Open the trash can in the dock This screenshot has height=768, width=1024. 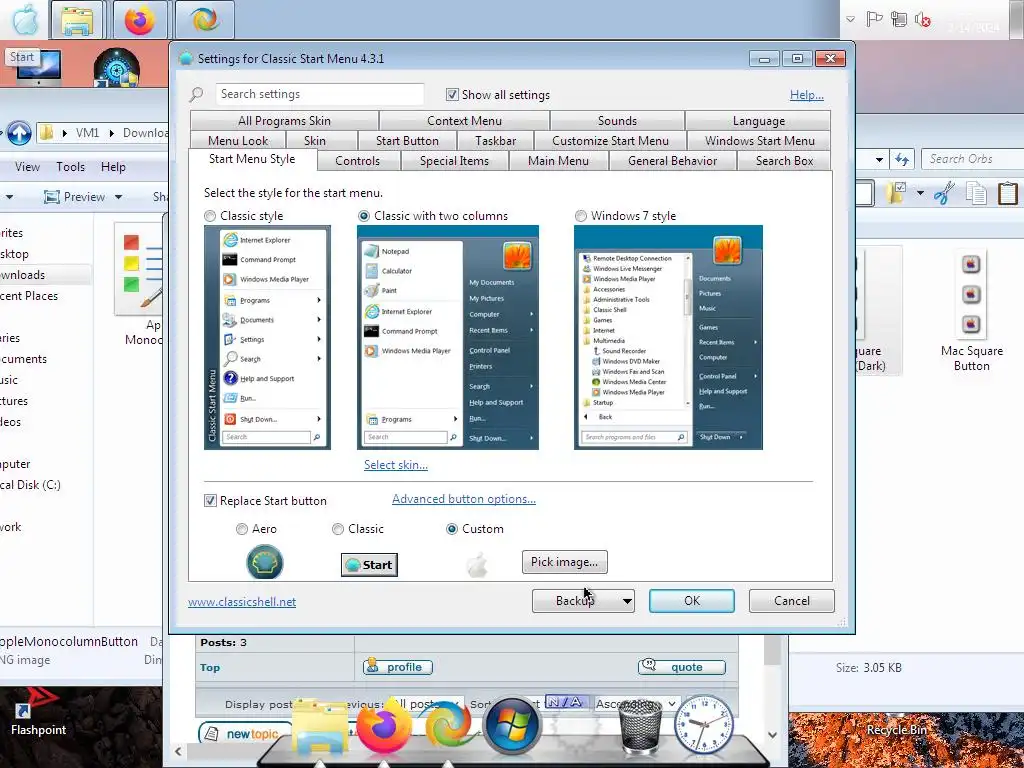[x=640, y=726]
